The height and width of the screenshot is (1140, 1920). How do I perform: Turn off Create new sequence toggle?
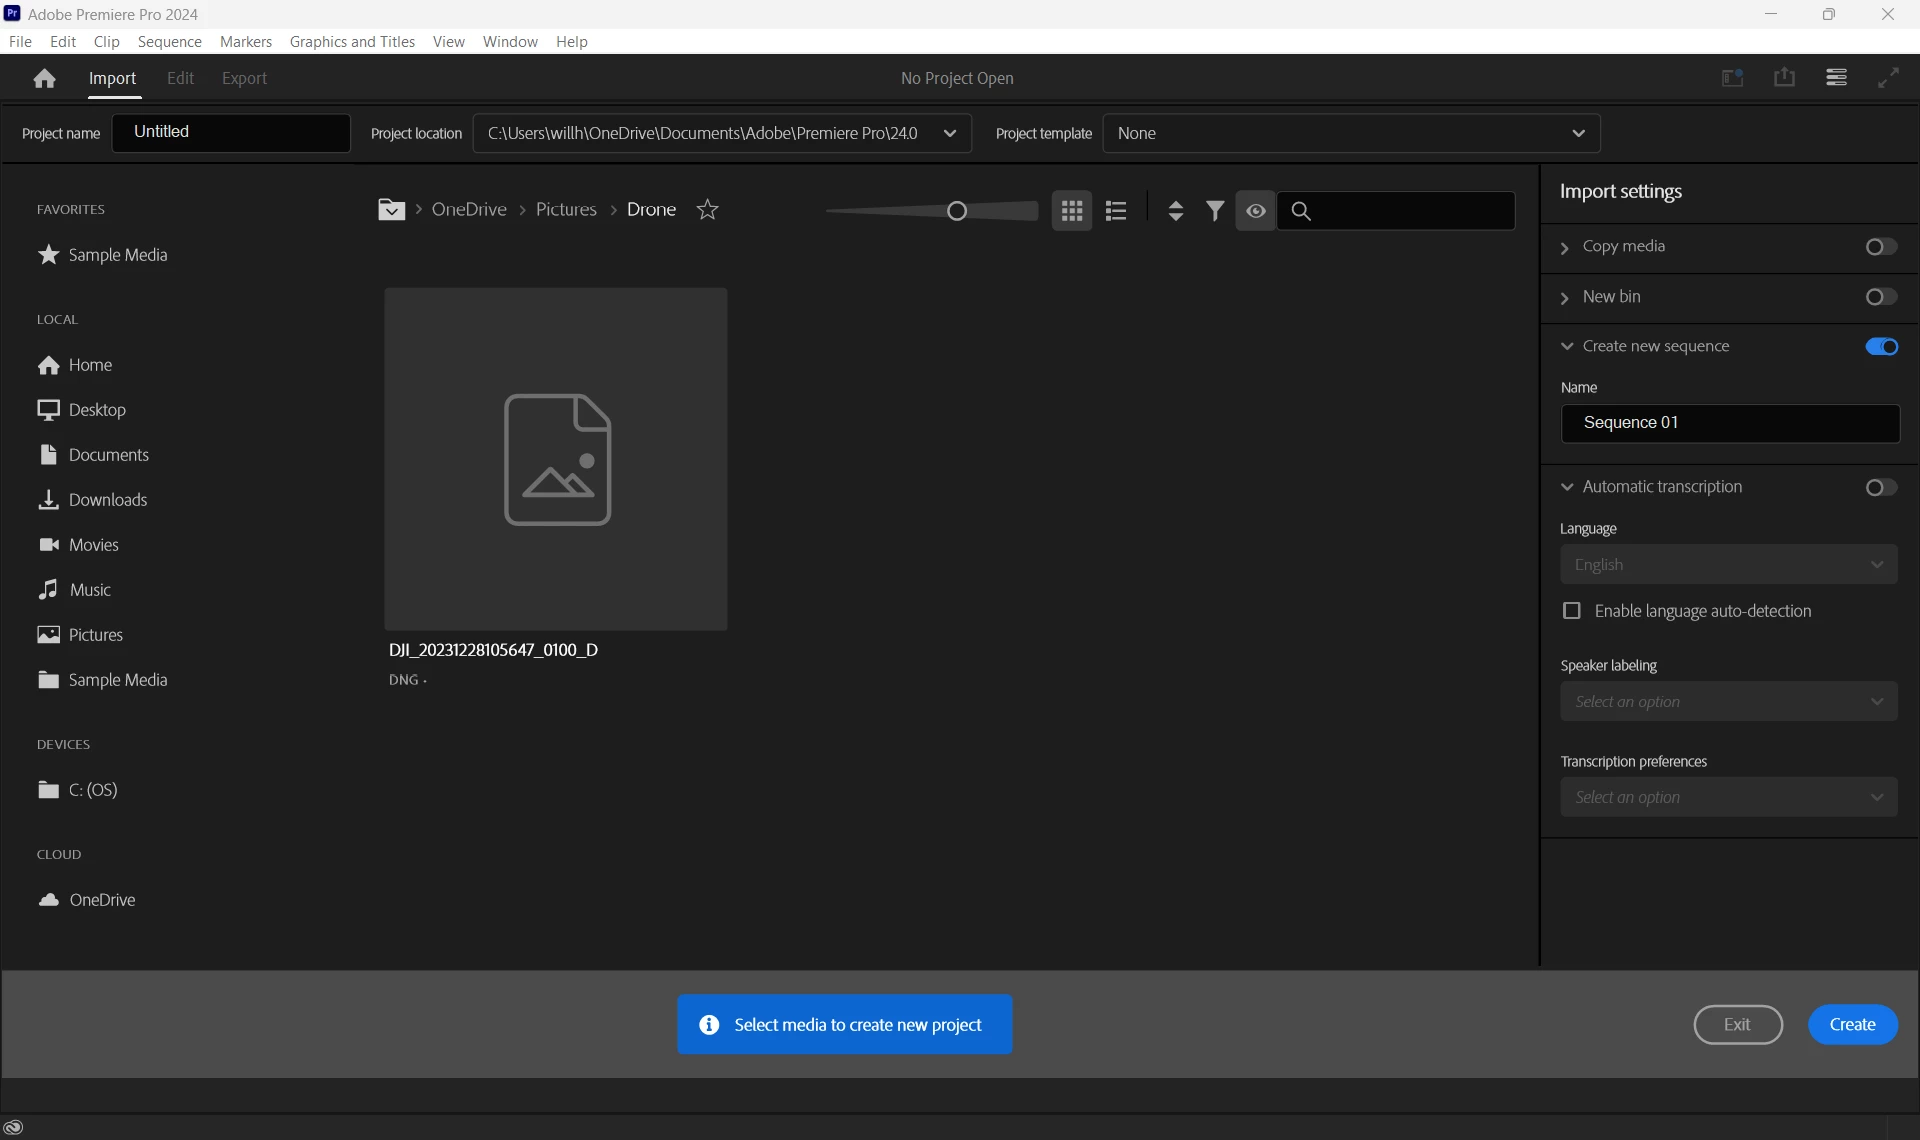click(1881, 347)
